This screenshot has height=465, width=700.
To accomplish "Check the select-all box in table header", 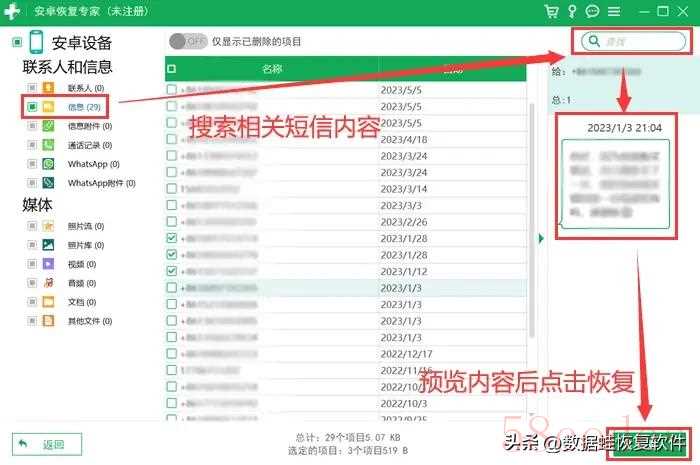I will coord(171,69).
